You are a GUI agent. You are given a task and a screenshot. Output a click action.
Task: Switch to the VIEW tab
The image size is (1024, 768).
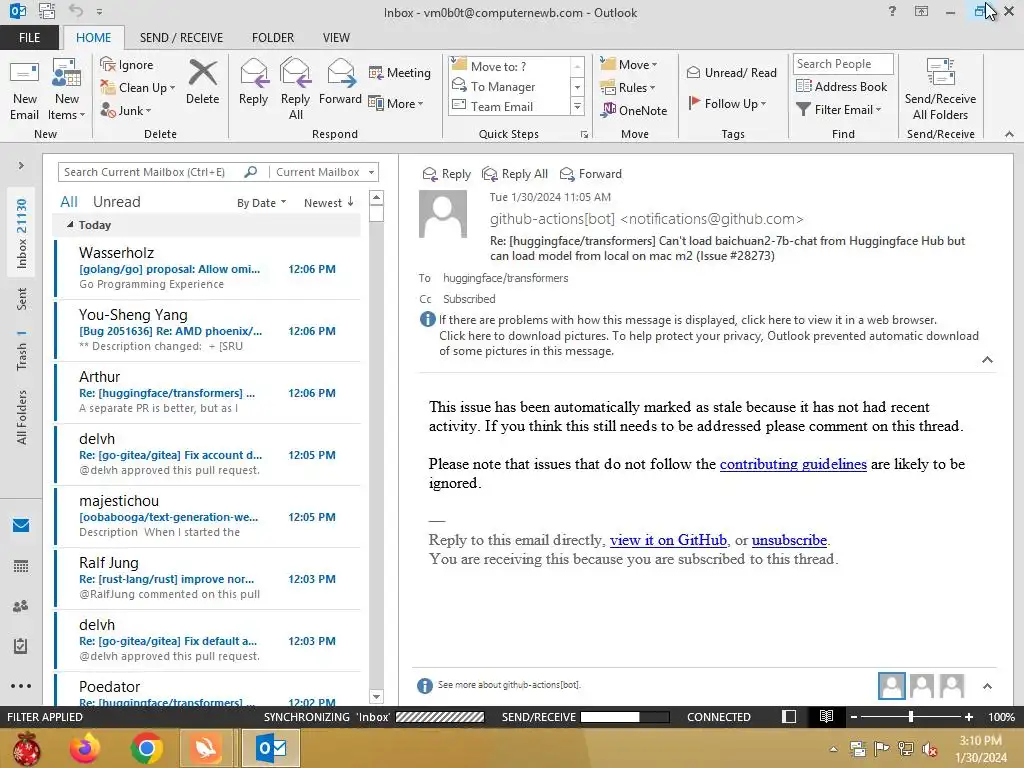[x=336, y=38]
